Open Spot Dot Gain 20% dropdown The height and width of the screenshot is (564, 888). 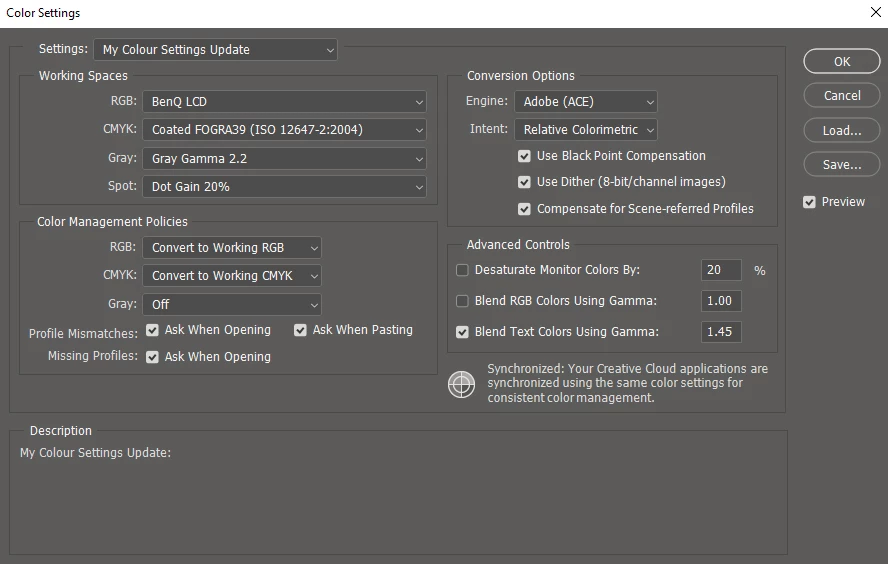(x=284, y=187)
